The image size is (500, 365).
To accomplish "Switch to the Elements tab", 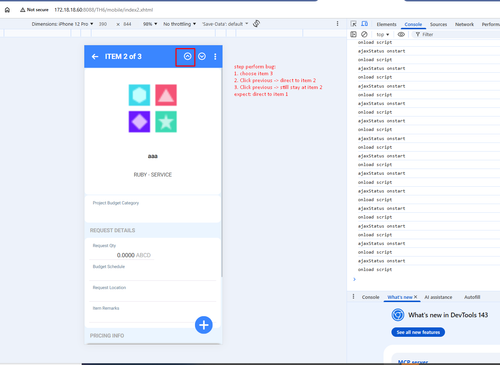I will coord(386,24).
